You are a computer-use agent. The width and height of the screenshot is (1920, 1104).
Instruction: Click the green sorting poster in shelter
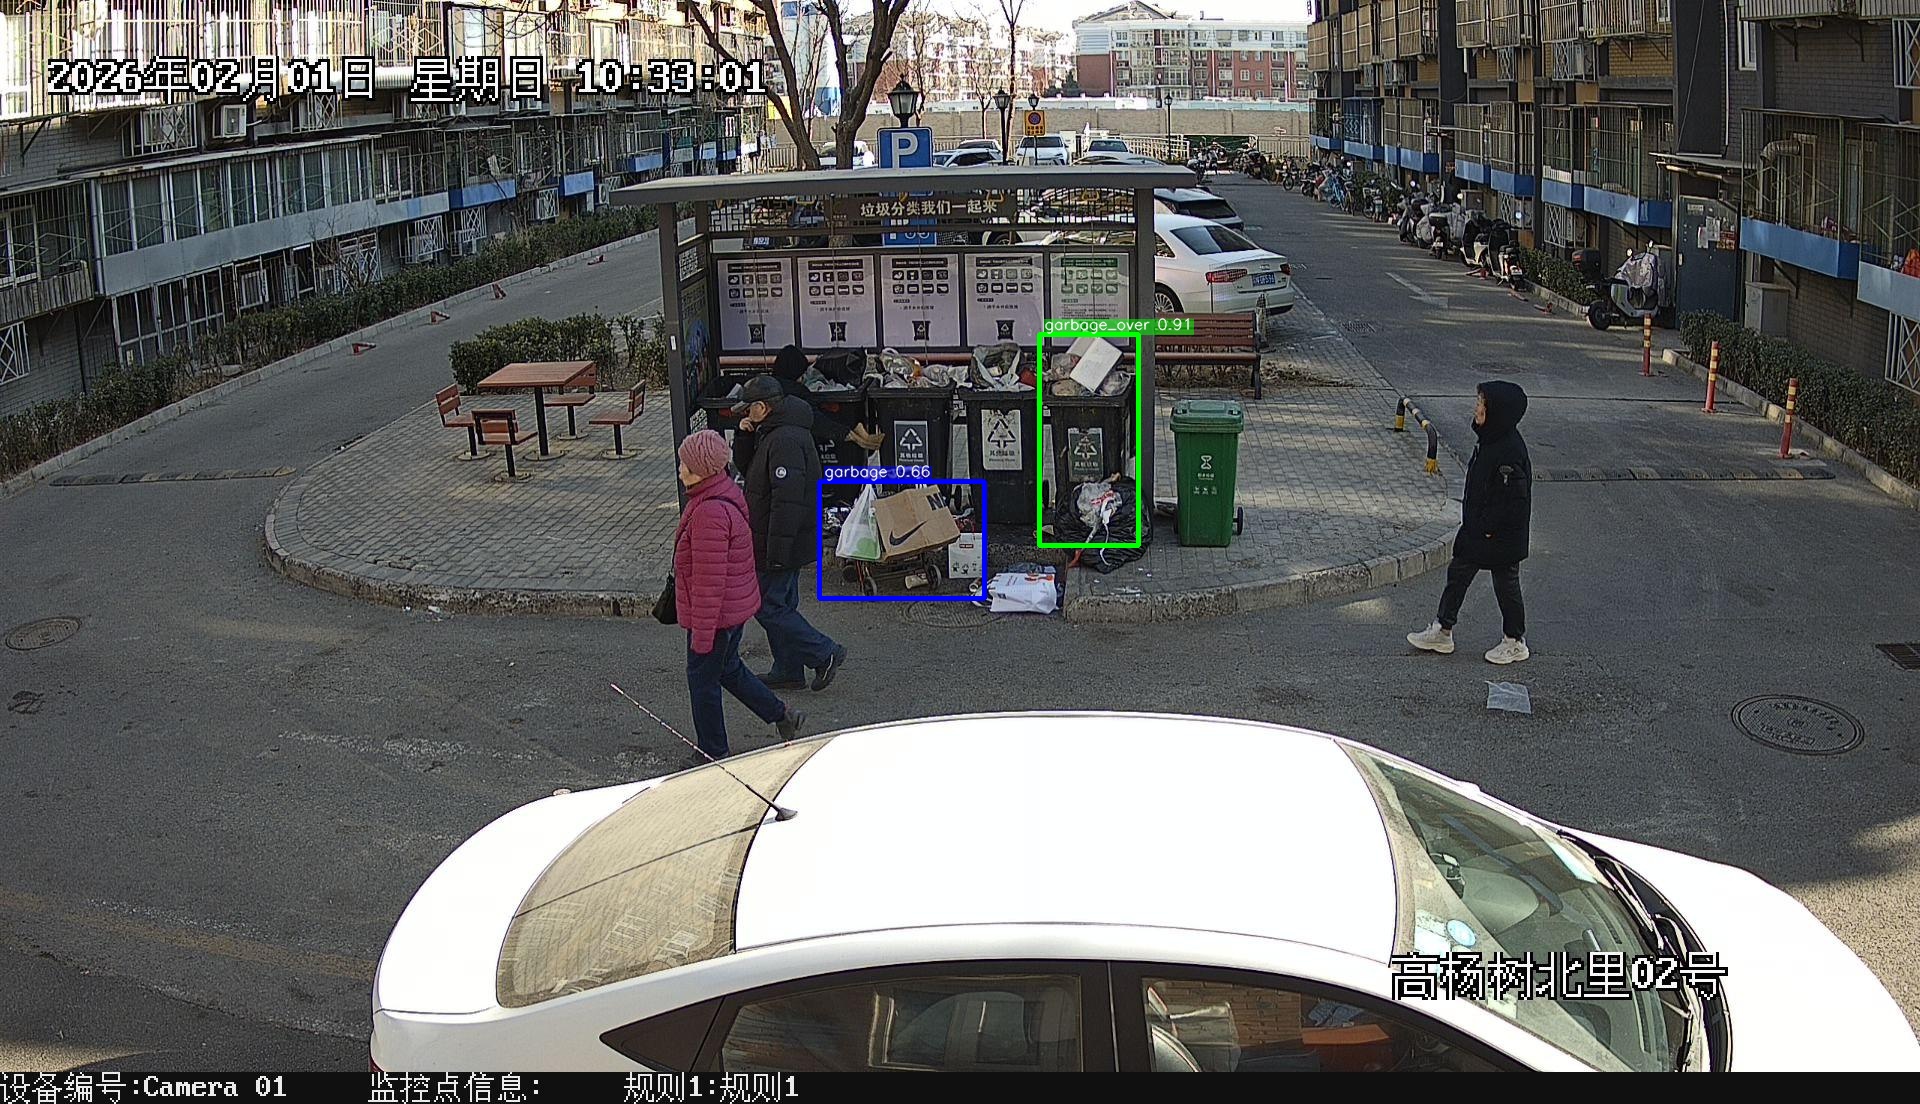click(x=1089, y=285)
